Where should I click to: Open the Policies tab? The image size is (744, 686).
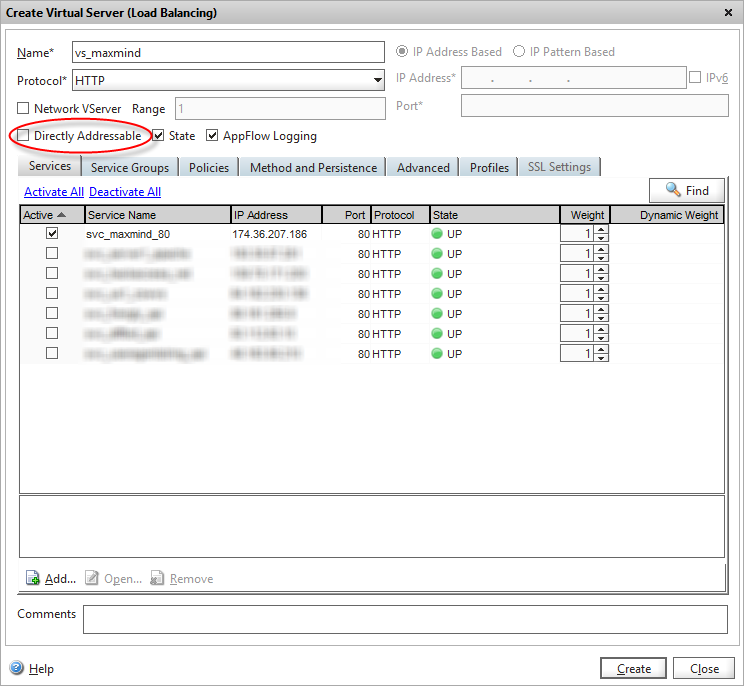(209, 167)
